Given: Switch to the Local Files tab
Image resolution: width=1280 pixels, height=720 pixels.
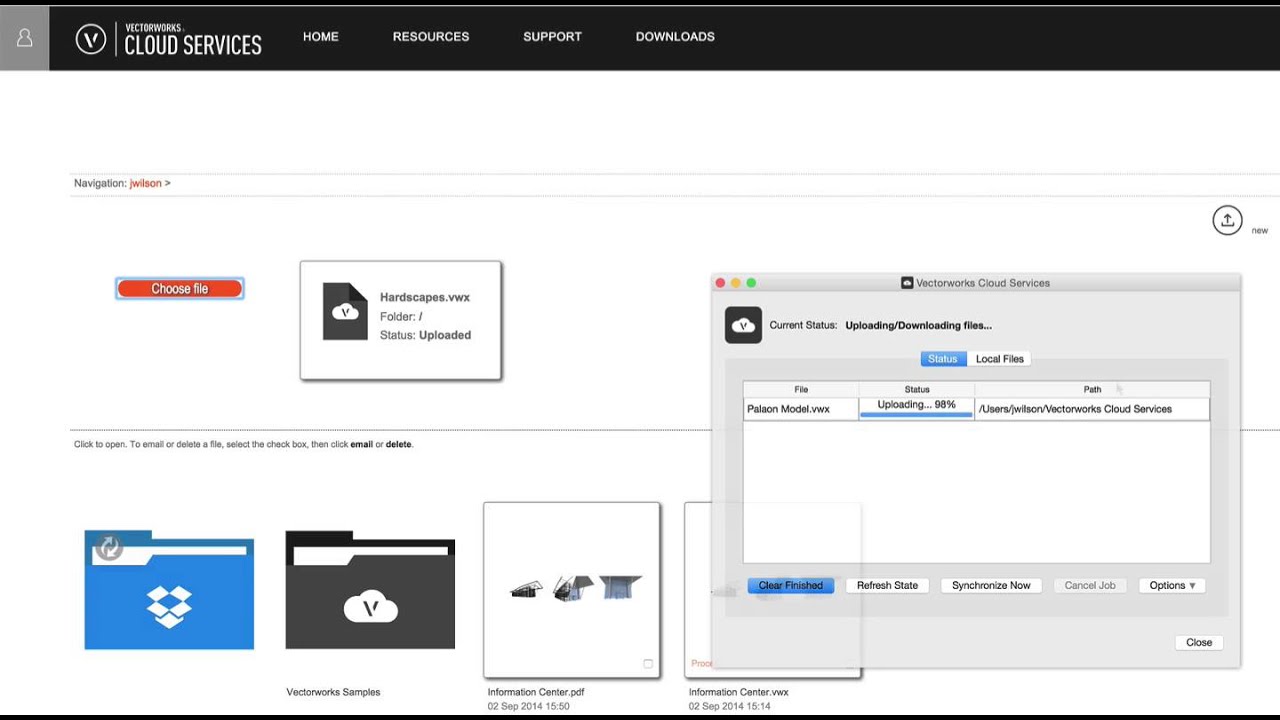Looking at the screenshot, I should [x=999, y=359].
